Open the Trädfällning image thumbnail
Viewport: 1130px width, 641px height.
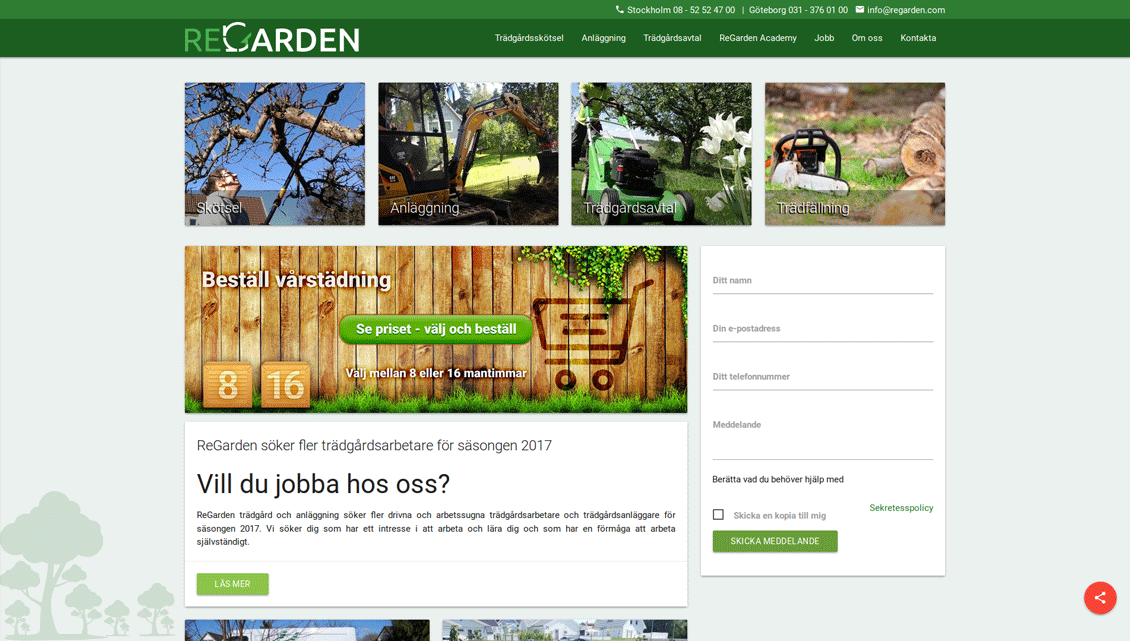pos(854,154)
